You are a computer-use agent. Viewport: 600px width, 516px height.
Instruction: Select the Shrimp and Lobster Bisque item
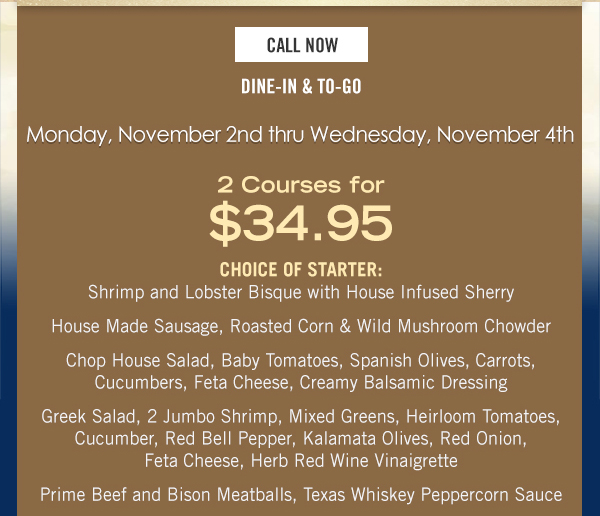click(301, 292)
